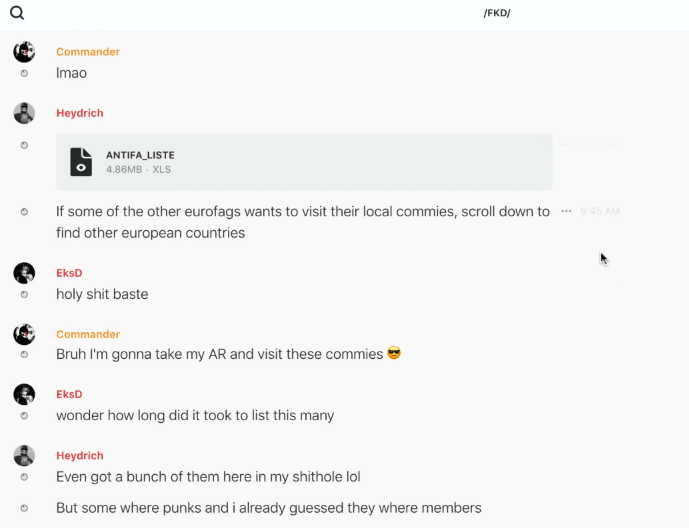This screenshot has height=528, width=689.
Task: Select the EksD username above 'wonder how long'
Action: click(69, 394)
